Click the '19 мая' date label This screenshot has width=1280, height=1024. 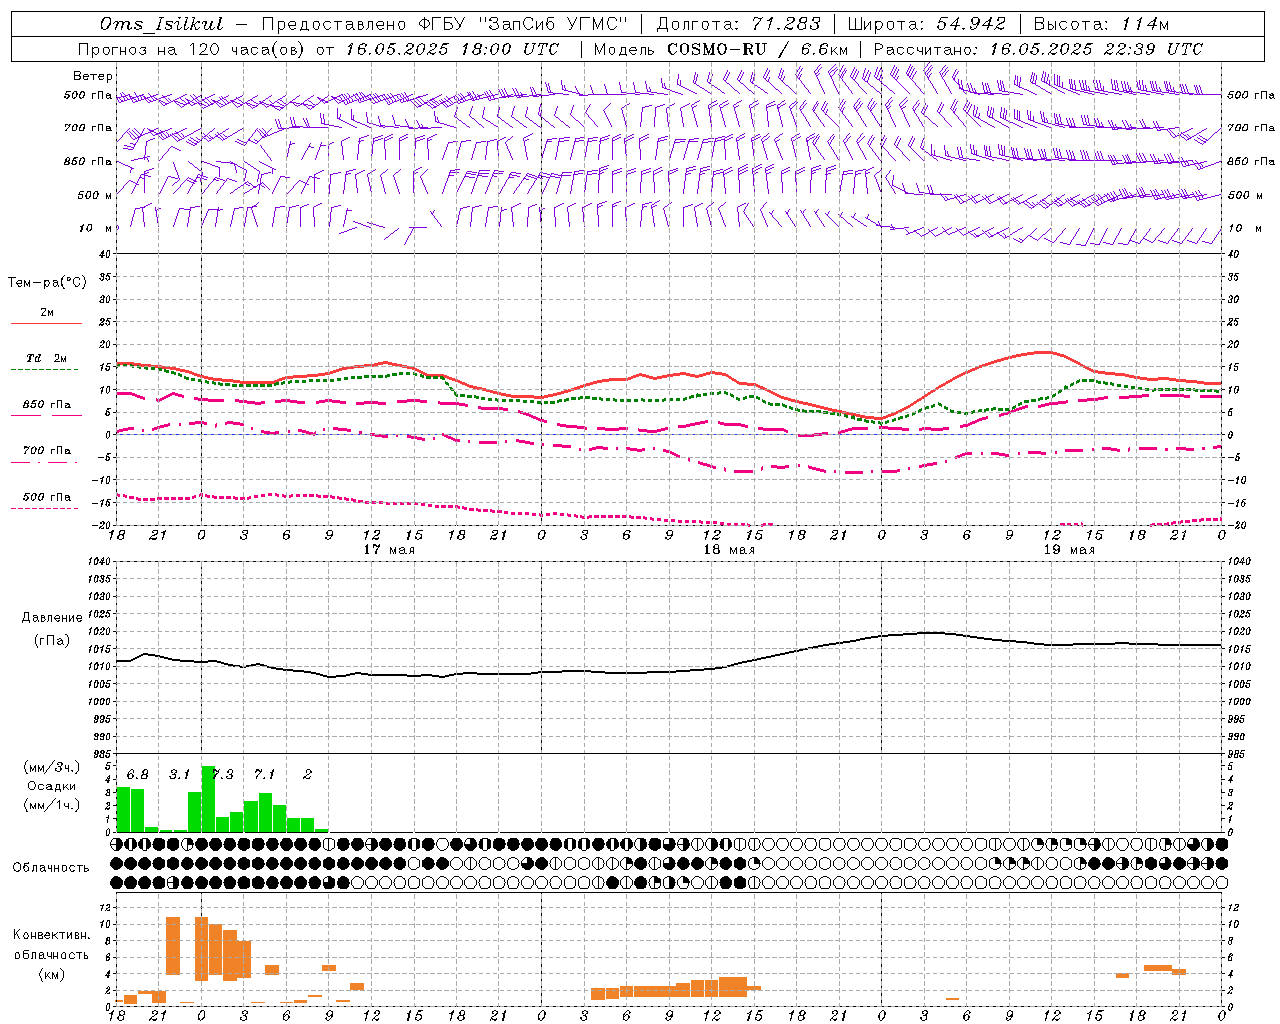[1069, 550]
